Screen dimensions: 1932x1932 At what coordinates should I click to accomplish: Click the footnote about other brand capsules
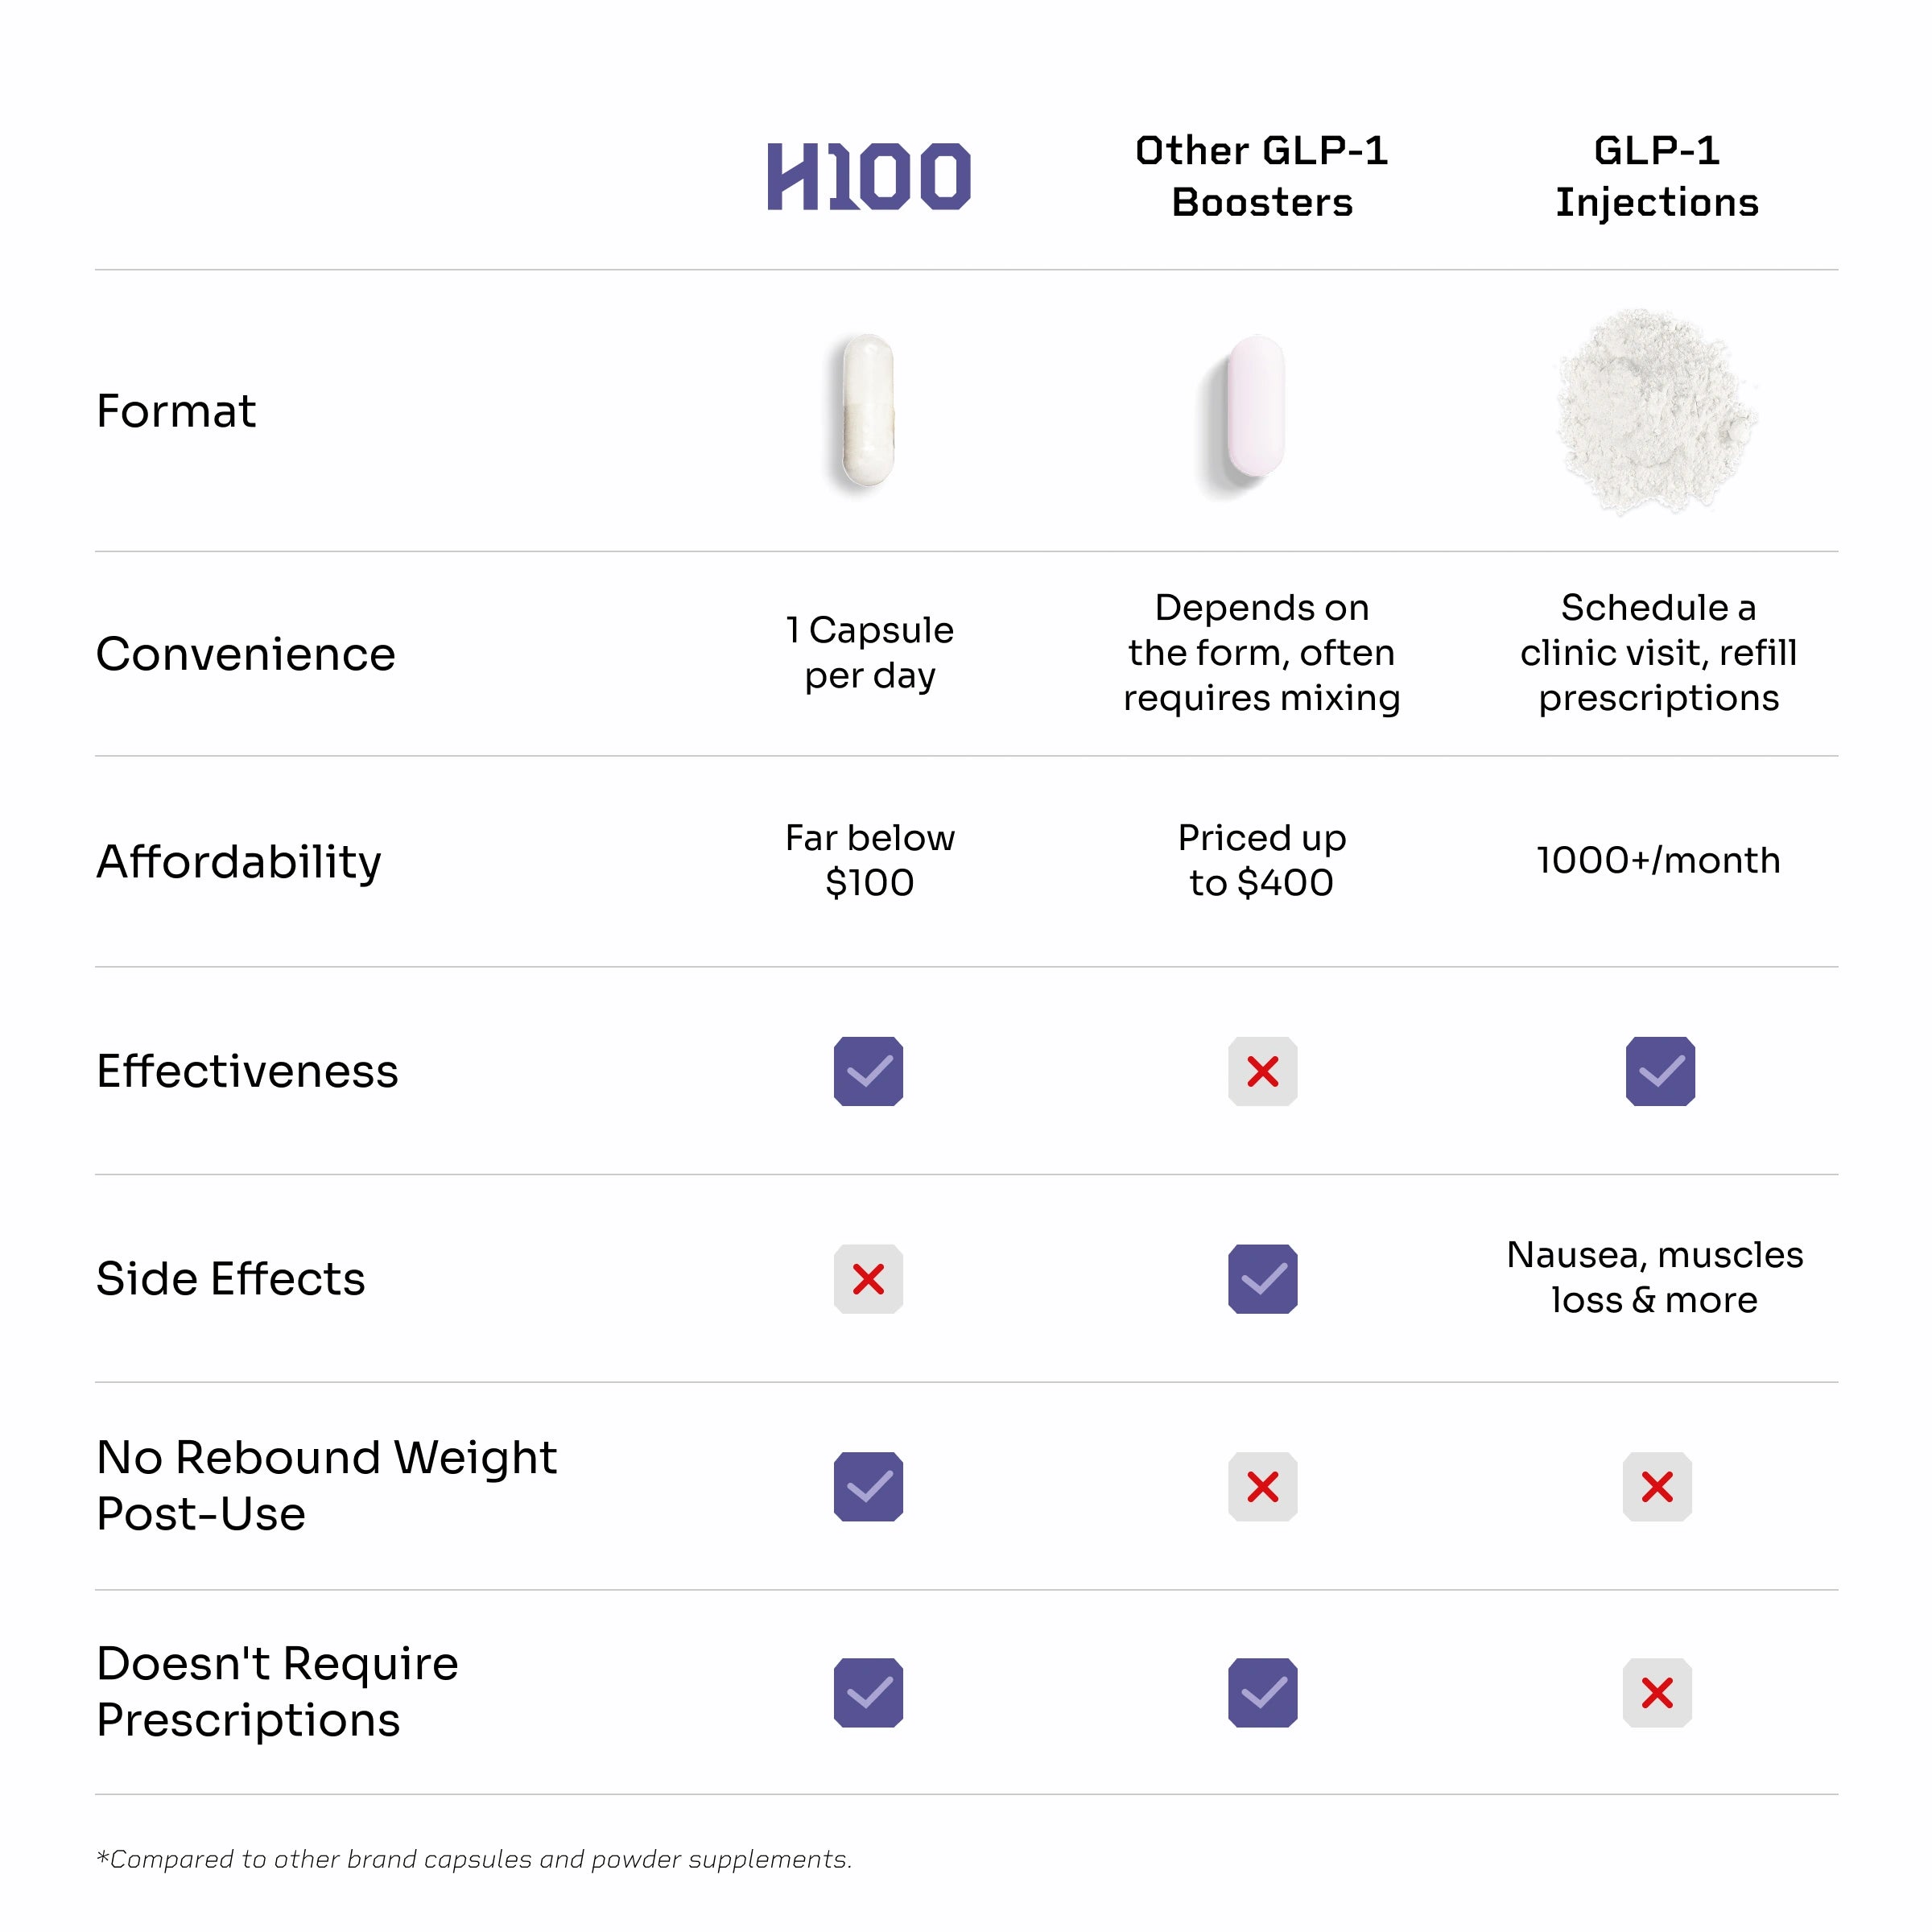474,1859
